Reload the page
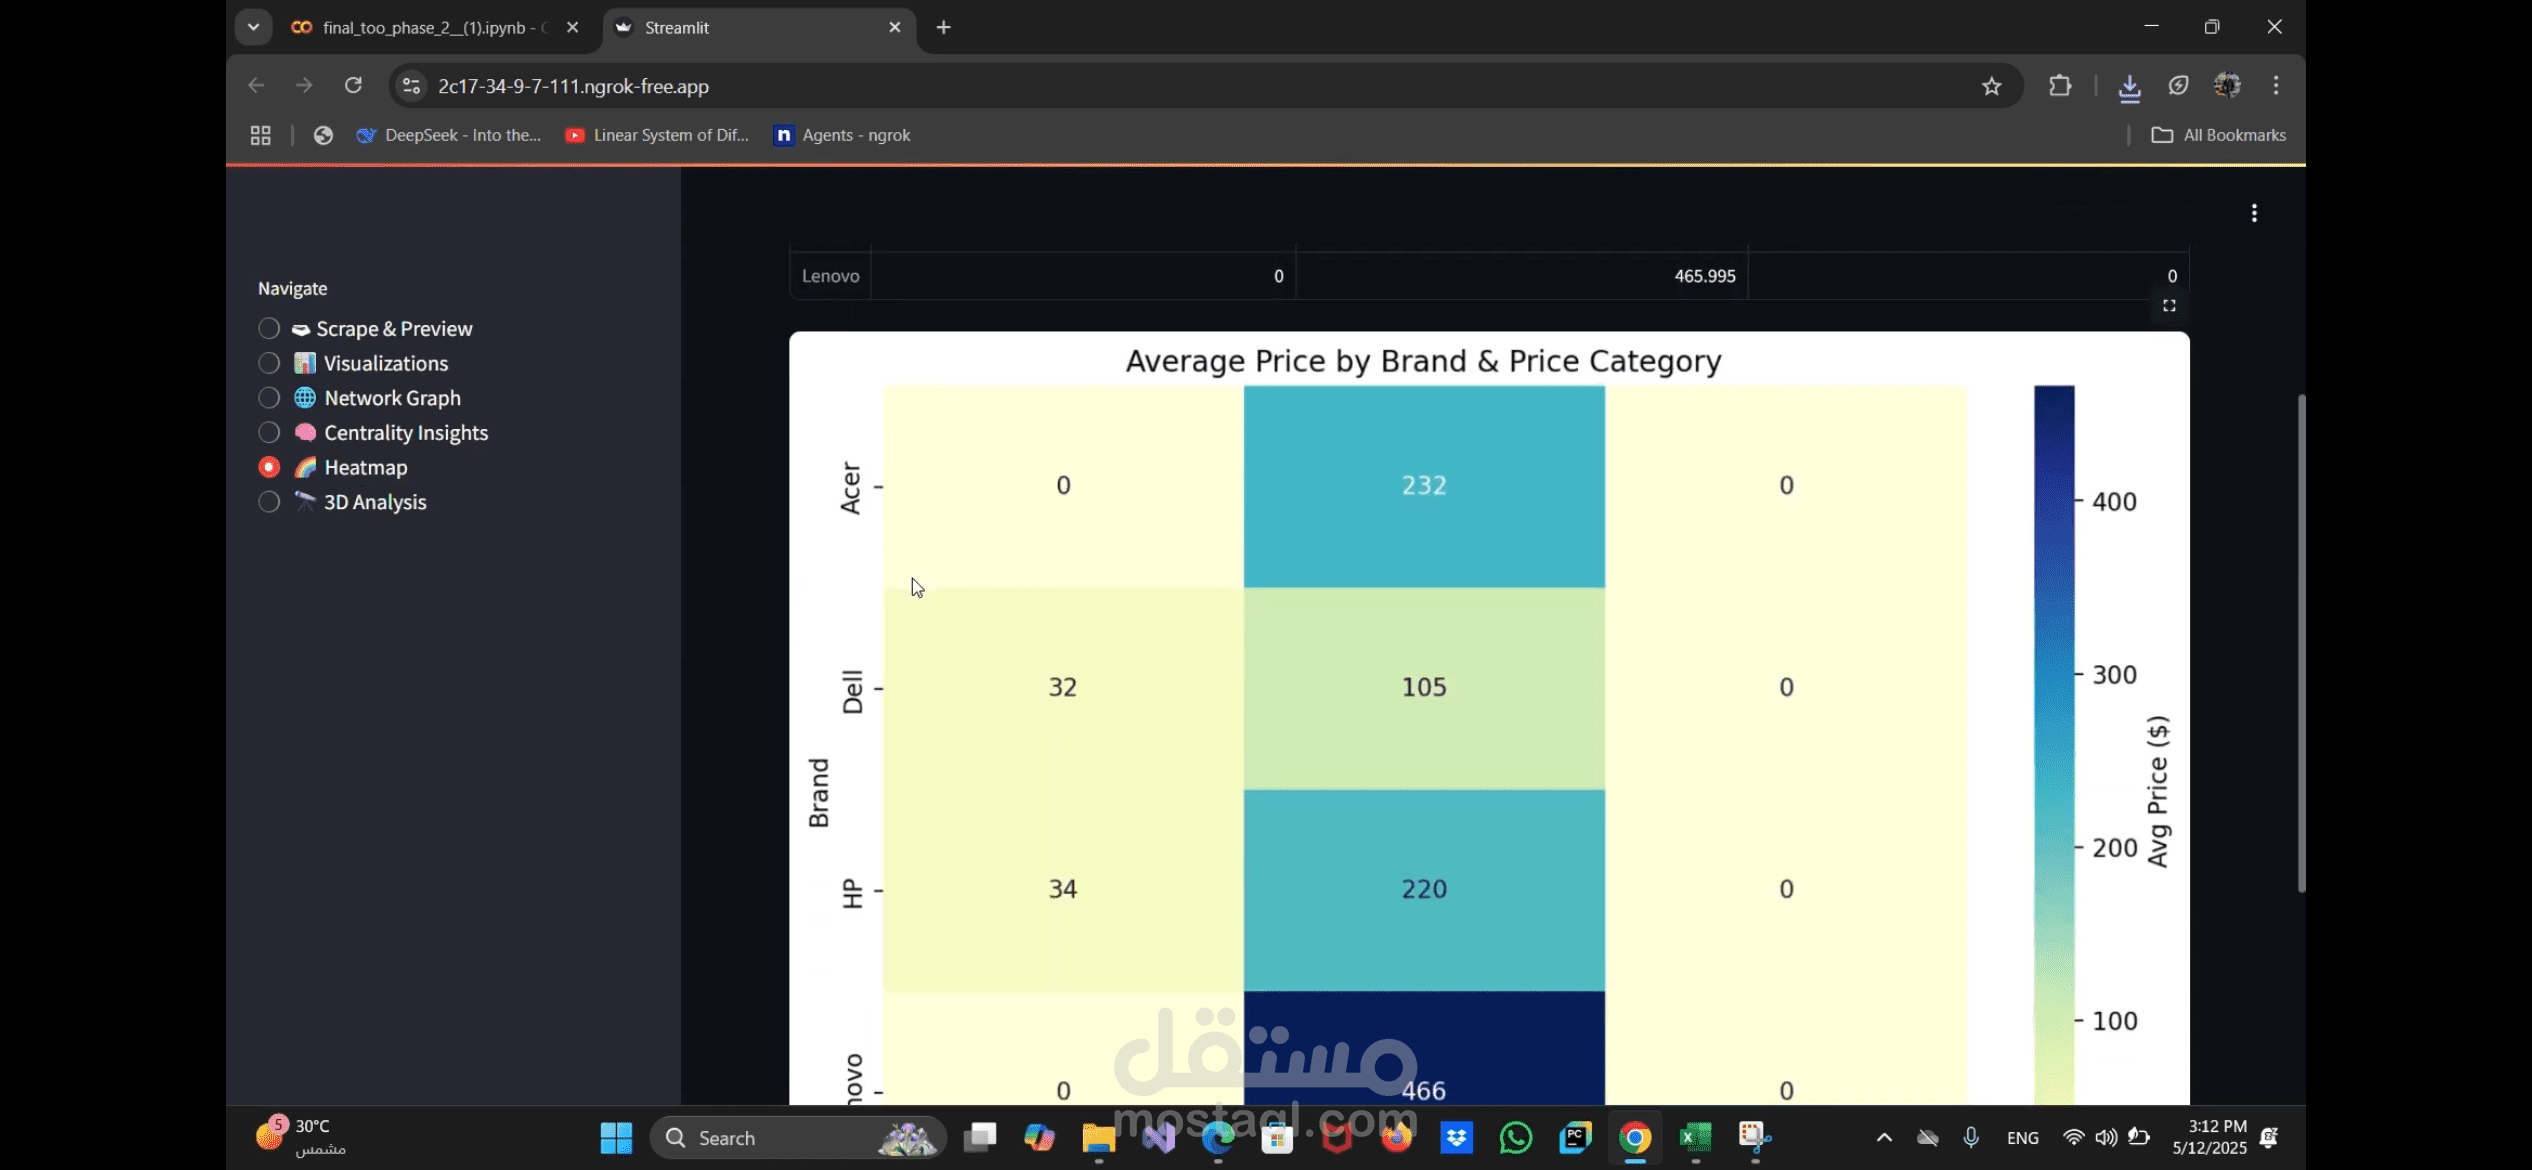The image size is (2532, 1170). click(x=353, y=86)
